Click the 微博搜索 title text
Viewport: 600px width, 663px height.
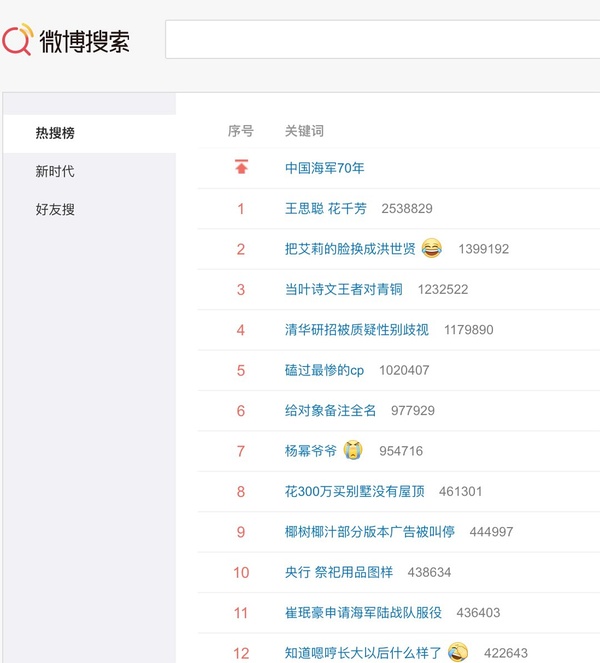[x=85, y=41]
